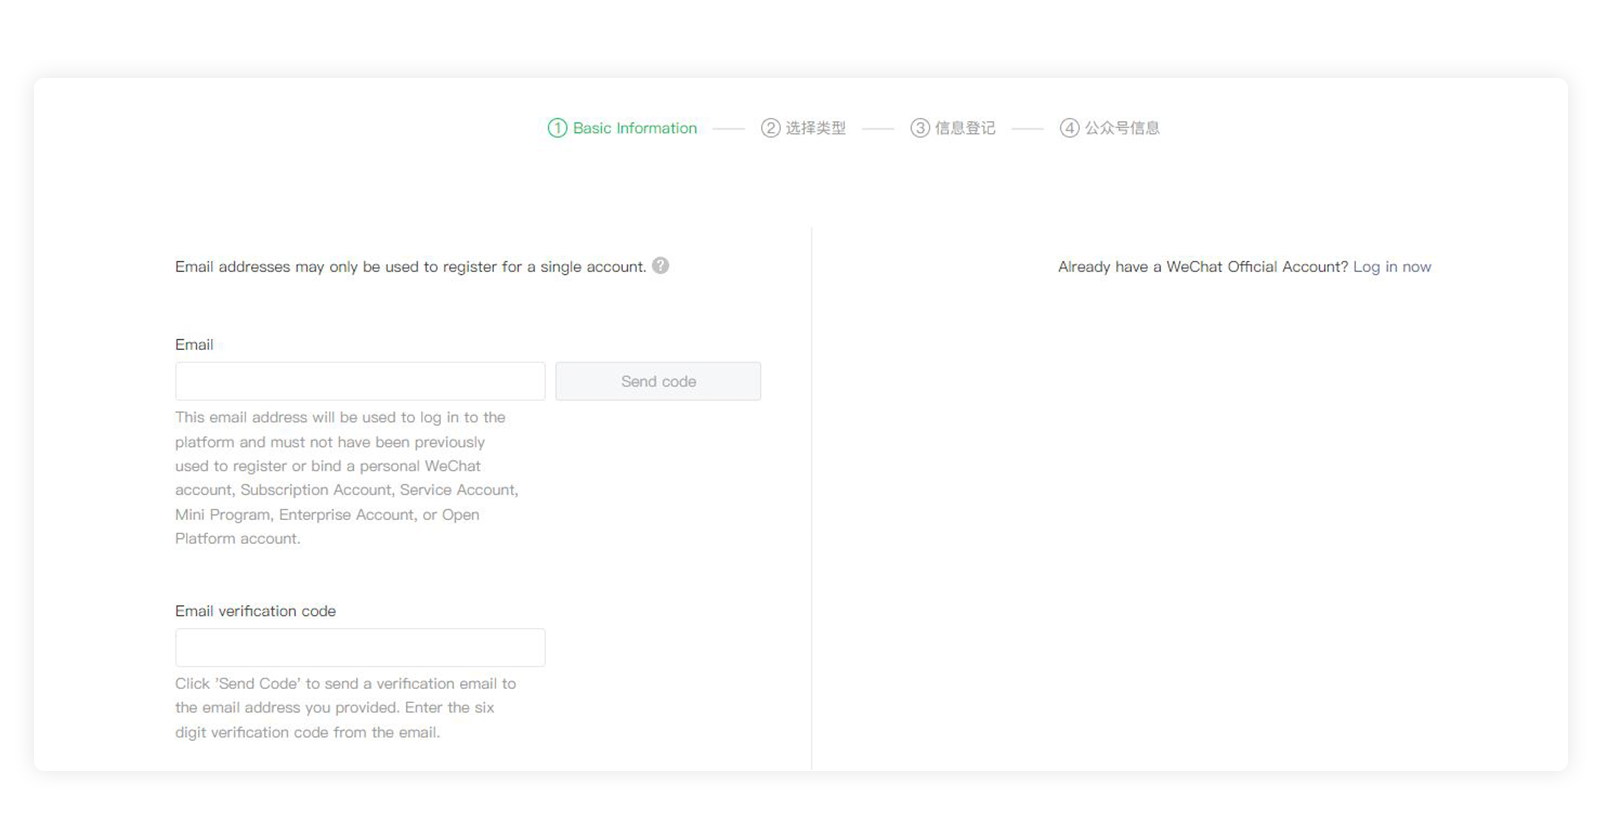Screen dimensions: 1600x839
Task: Click into the Email input field
Action: [360, 381]
